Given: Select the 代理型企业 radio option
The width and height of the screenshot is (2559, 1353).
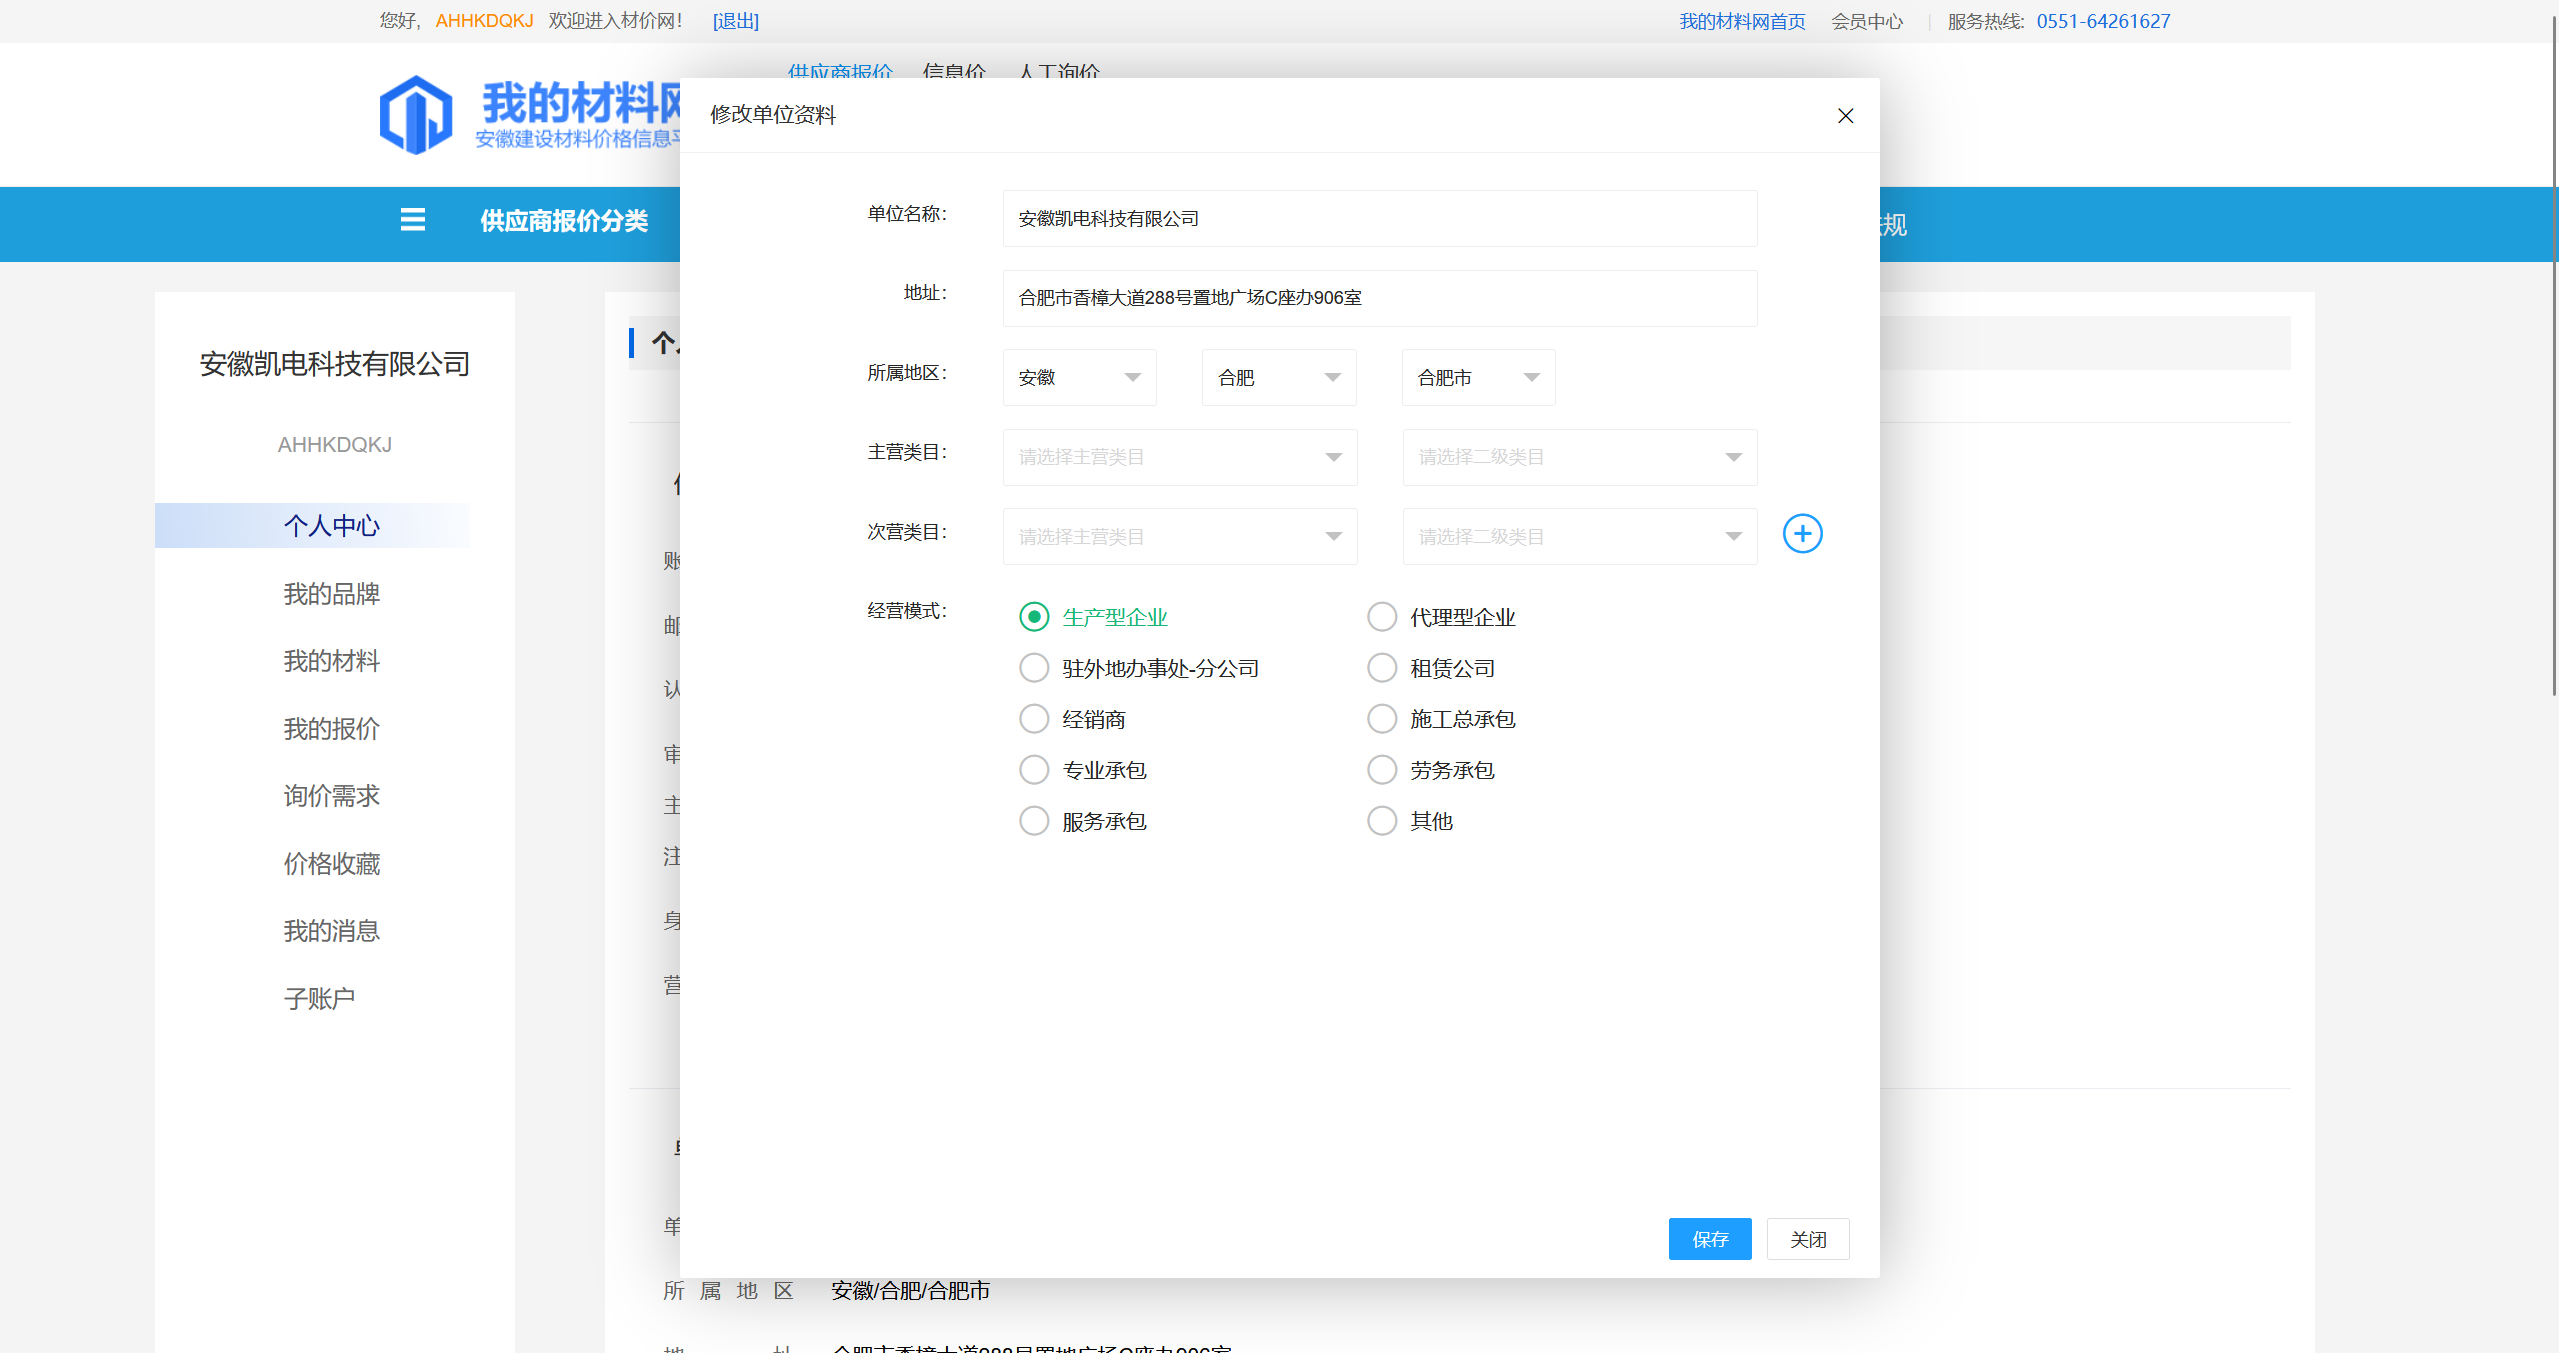Looking at the screenshot, I should [1382, 617].
